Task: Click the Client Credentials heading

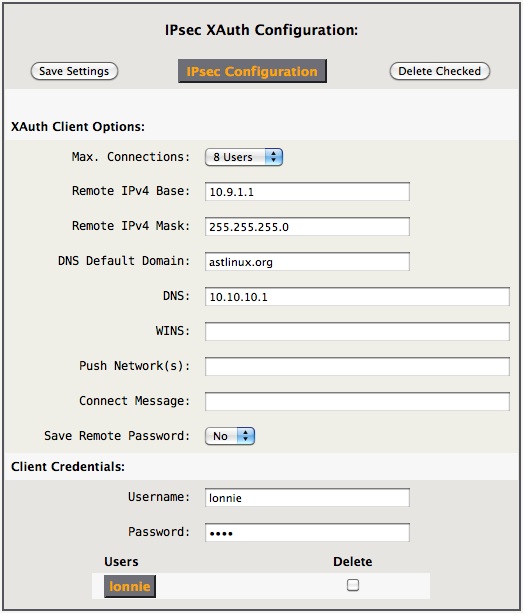Action: 68,466
